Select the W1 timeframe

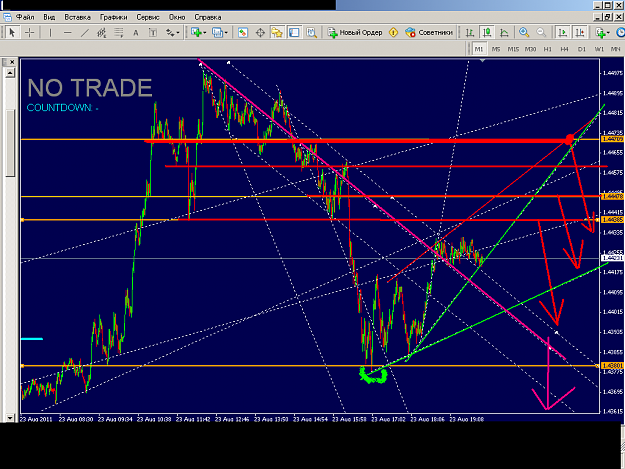point(599,49)
